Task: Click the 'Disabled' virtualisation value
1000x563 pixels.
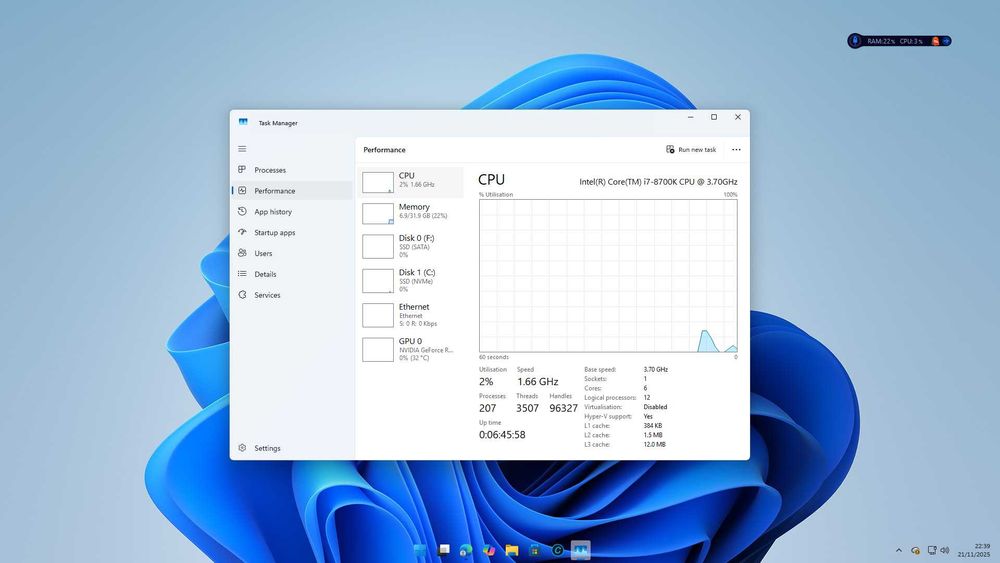Action: (655, 407)
